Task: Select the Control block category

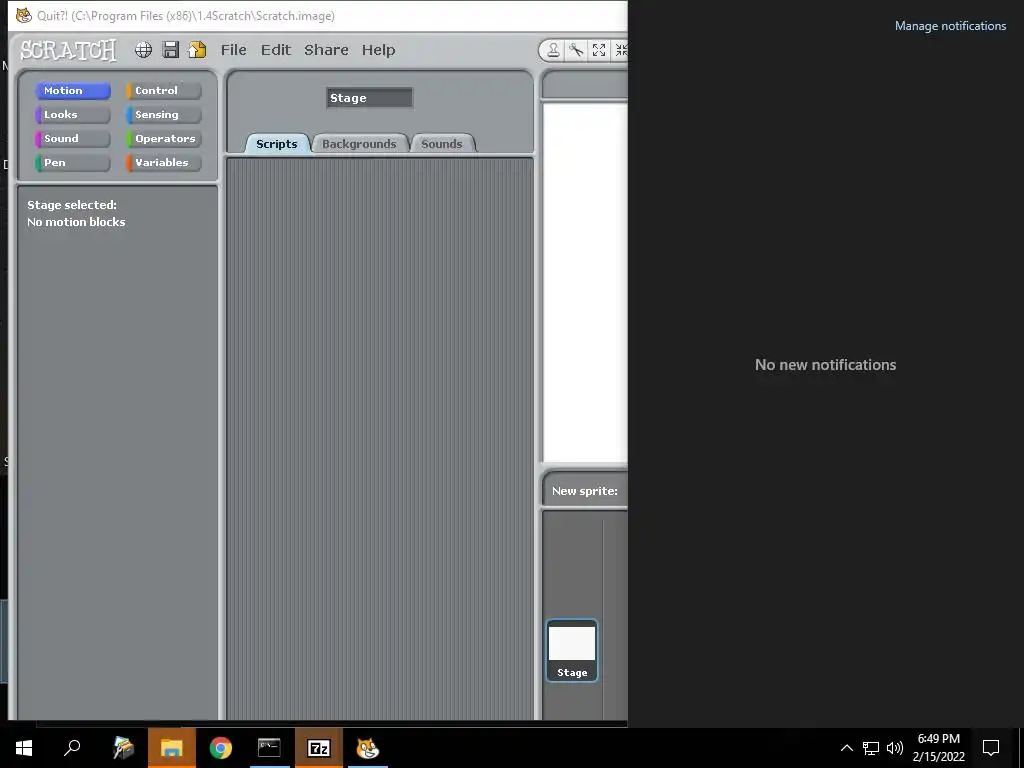Action: 163,91
